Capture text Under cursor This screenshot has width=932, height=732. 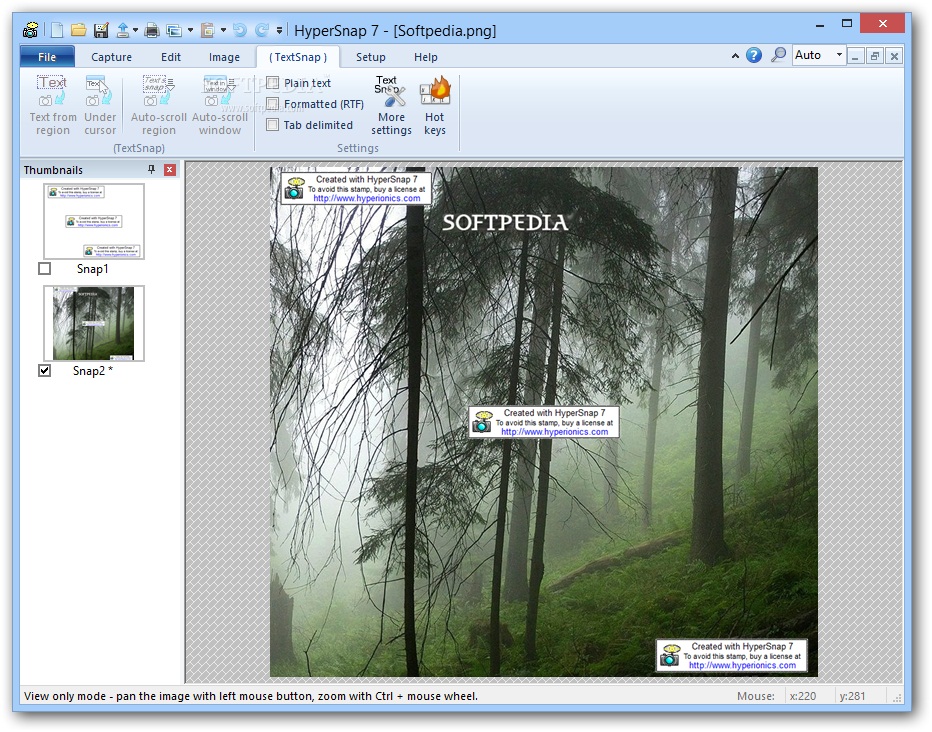(x=100, y=105)
